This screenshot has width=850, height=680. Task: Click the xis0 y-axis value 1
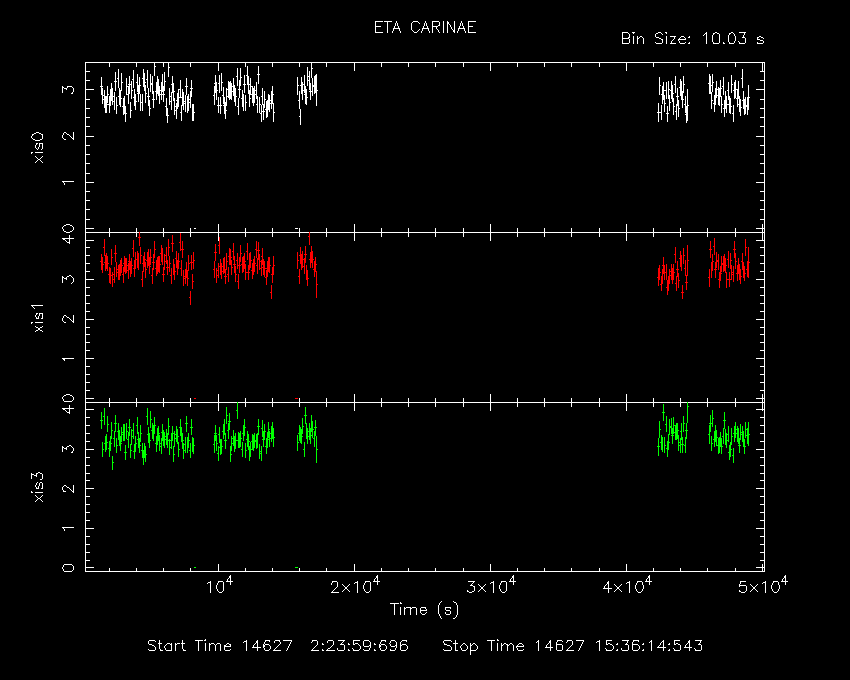coord(69,182)
